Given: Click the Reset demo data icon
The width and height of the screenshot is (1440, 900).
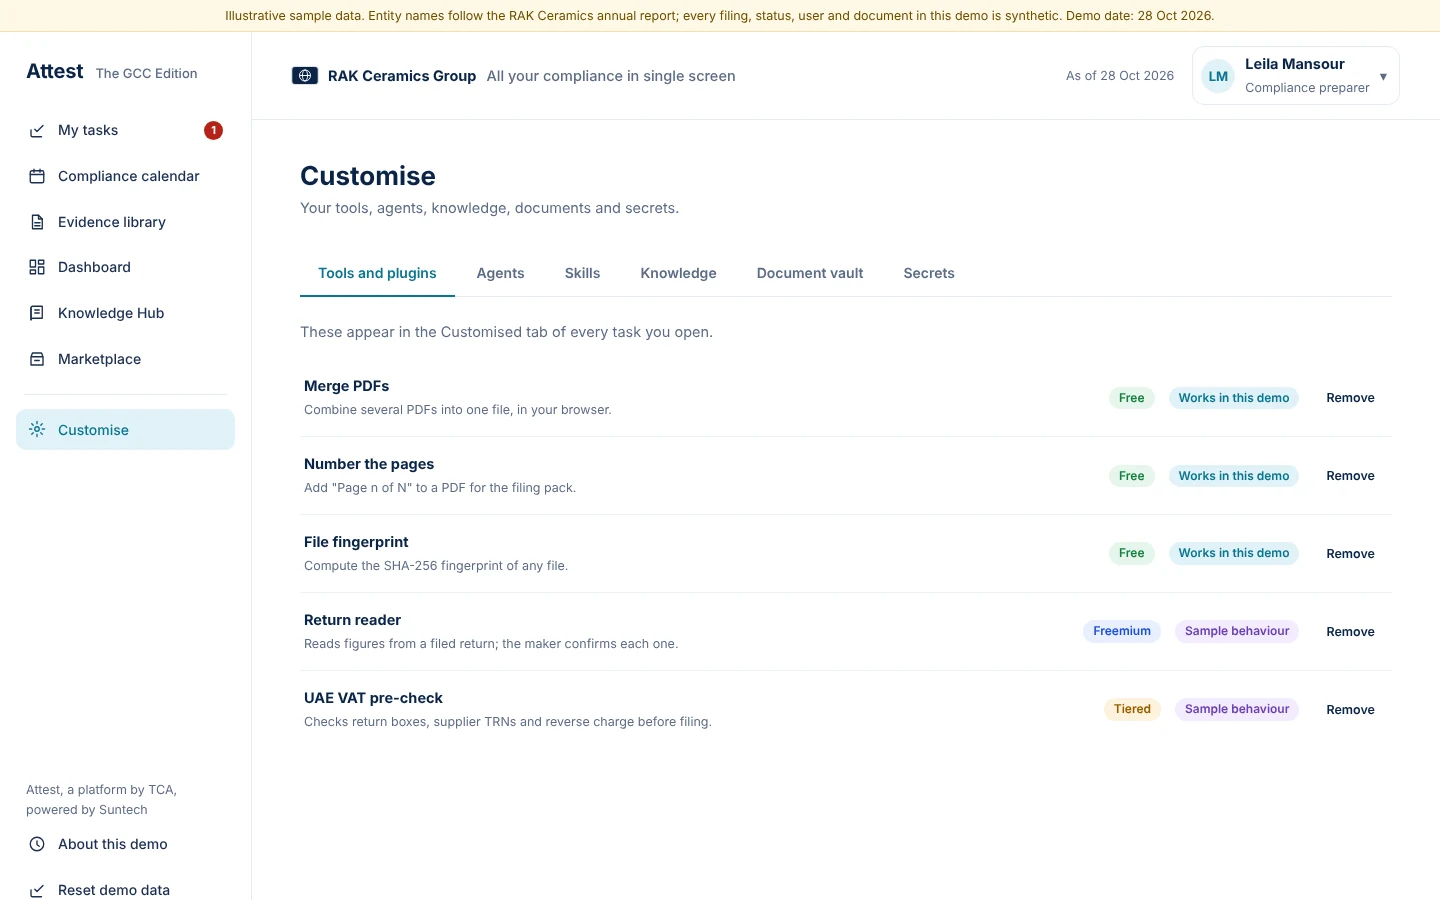Looking at the screenshot, I should point(37,890).
